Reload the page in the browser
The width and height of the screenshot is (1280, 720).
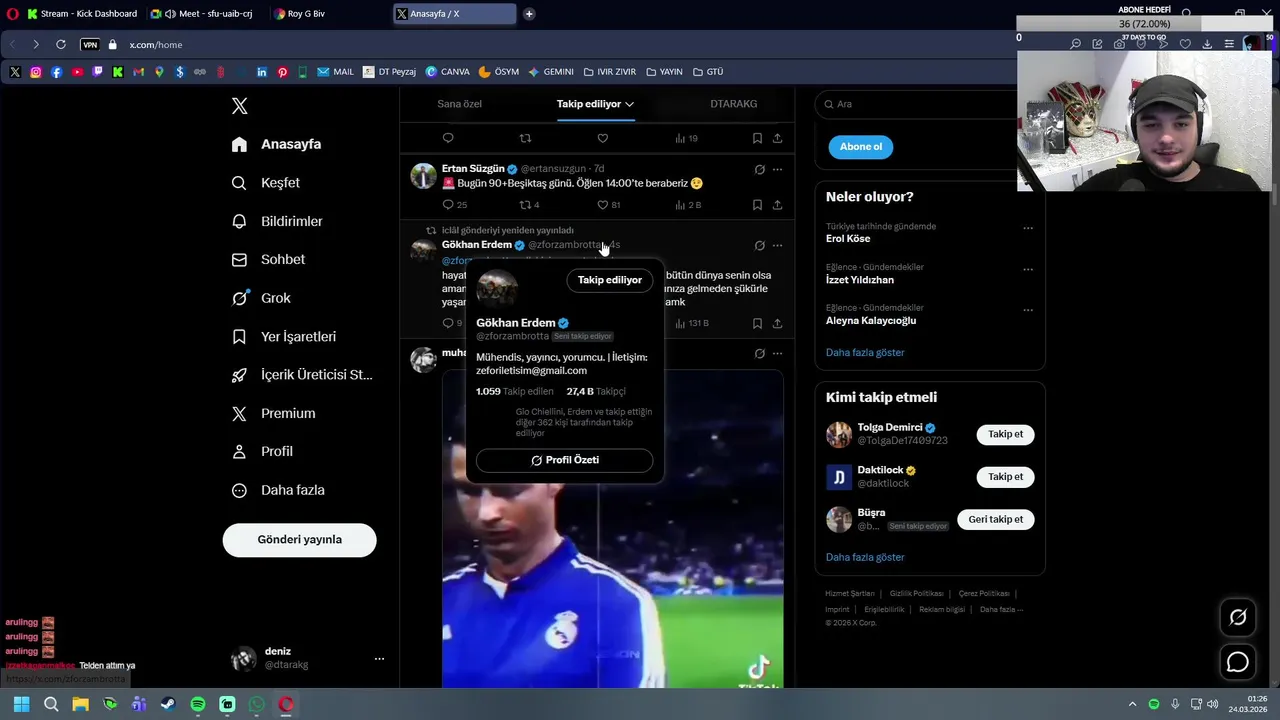(61, 44)
